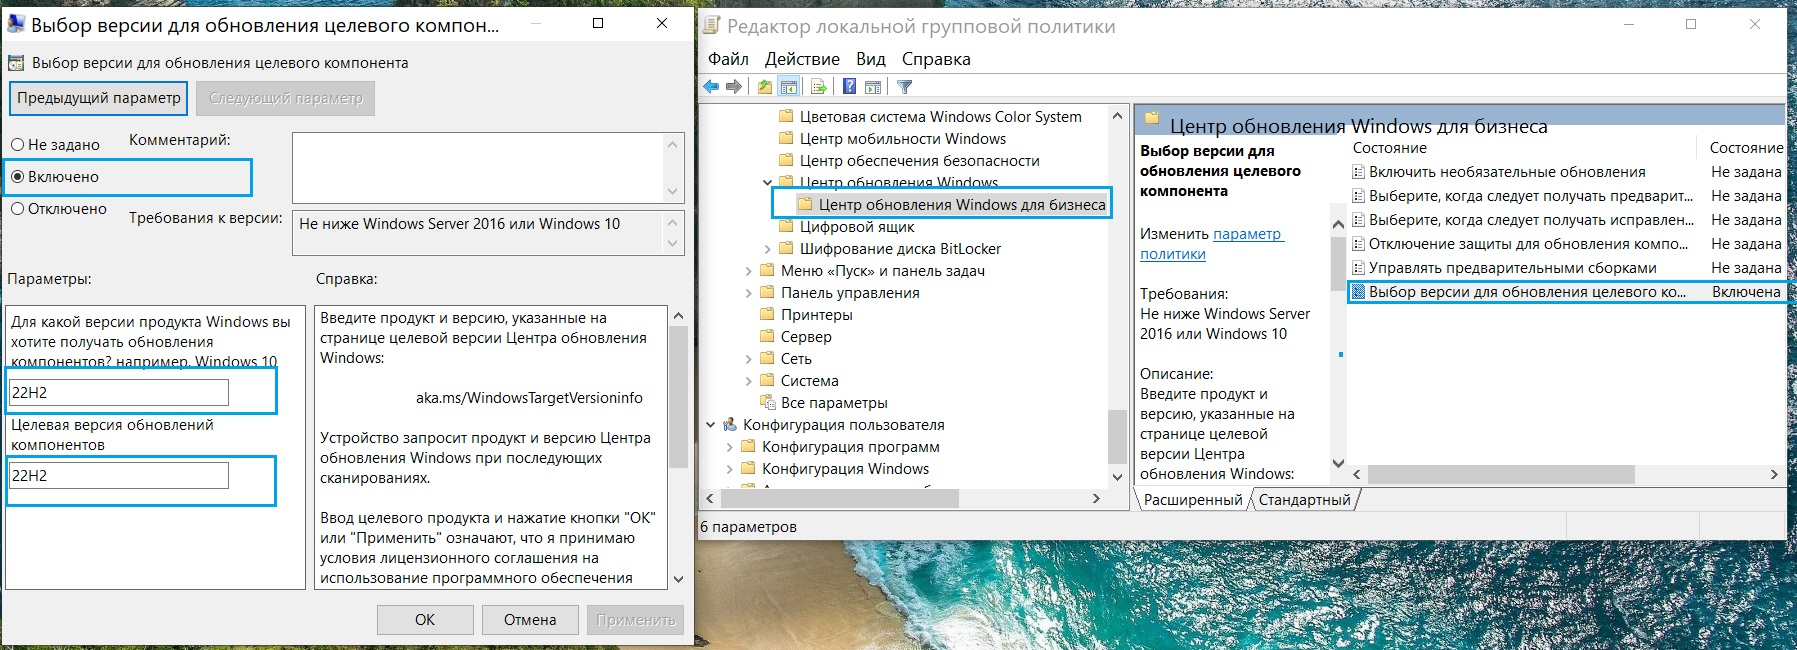This screenshot has width=1797, height=650.
Task: Click Windows product version field with 22H2
Action: tap(118, 393)
